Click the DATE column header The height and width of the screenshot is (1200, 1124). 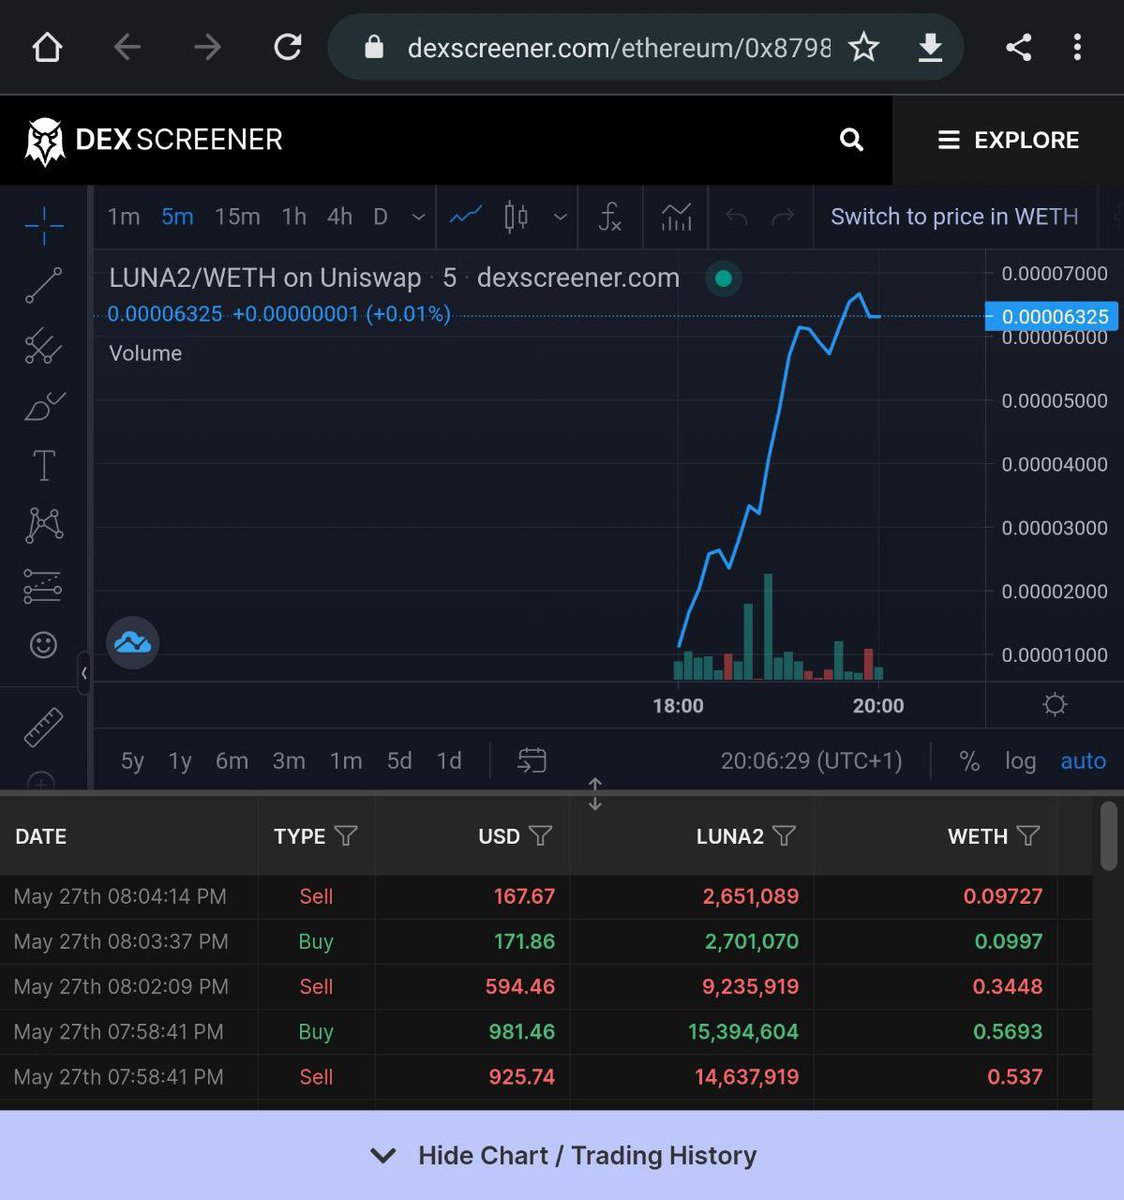click(x=41, y=836)
